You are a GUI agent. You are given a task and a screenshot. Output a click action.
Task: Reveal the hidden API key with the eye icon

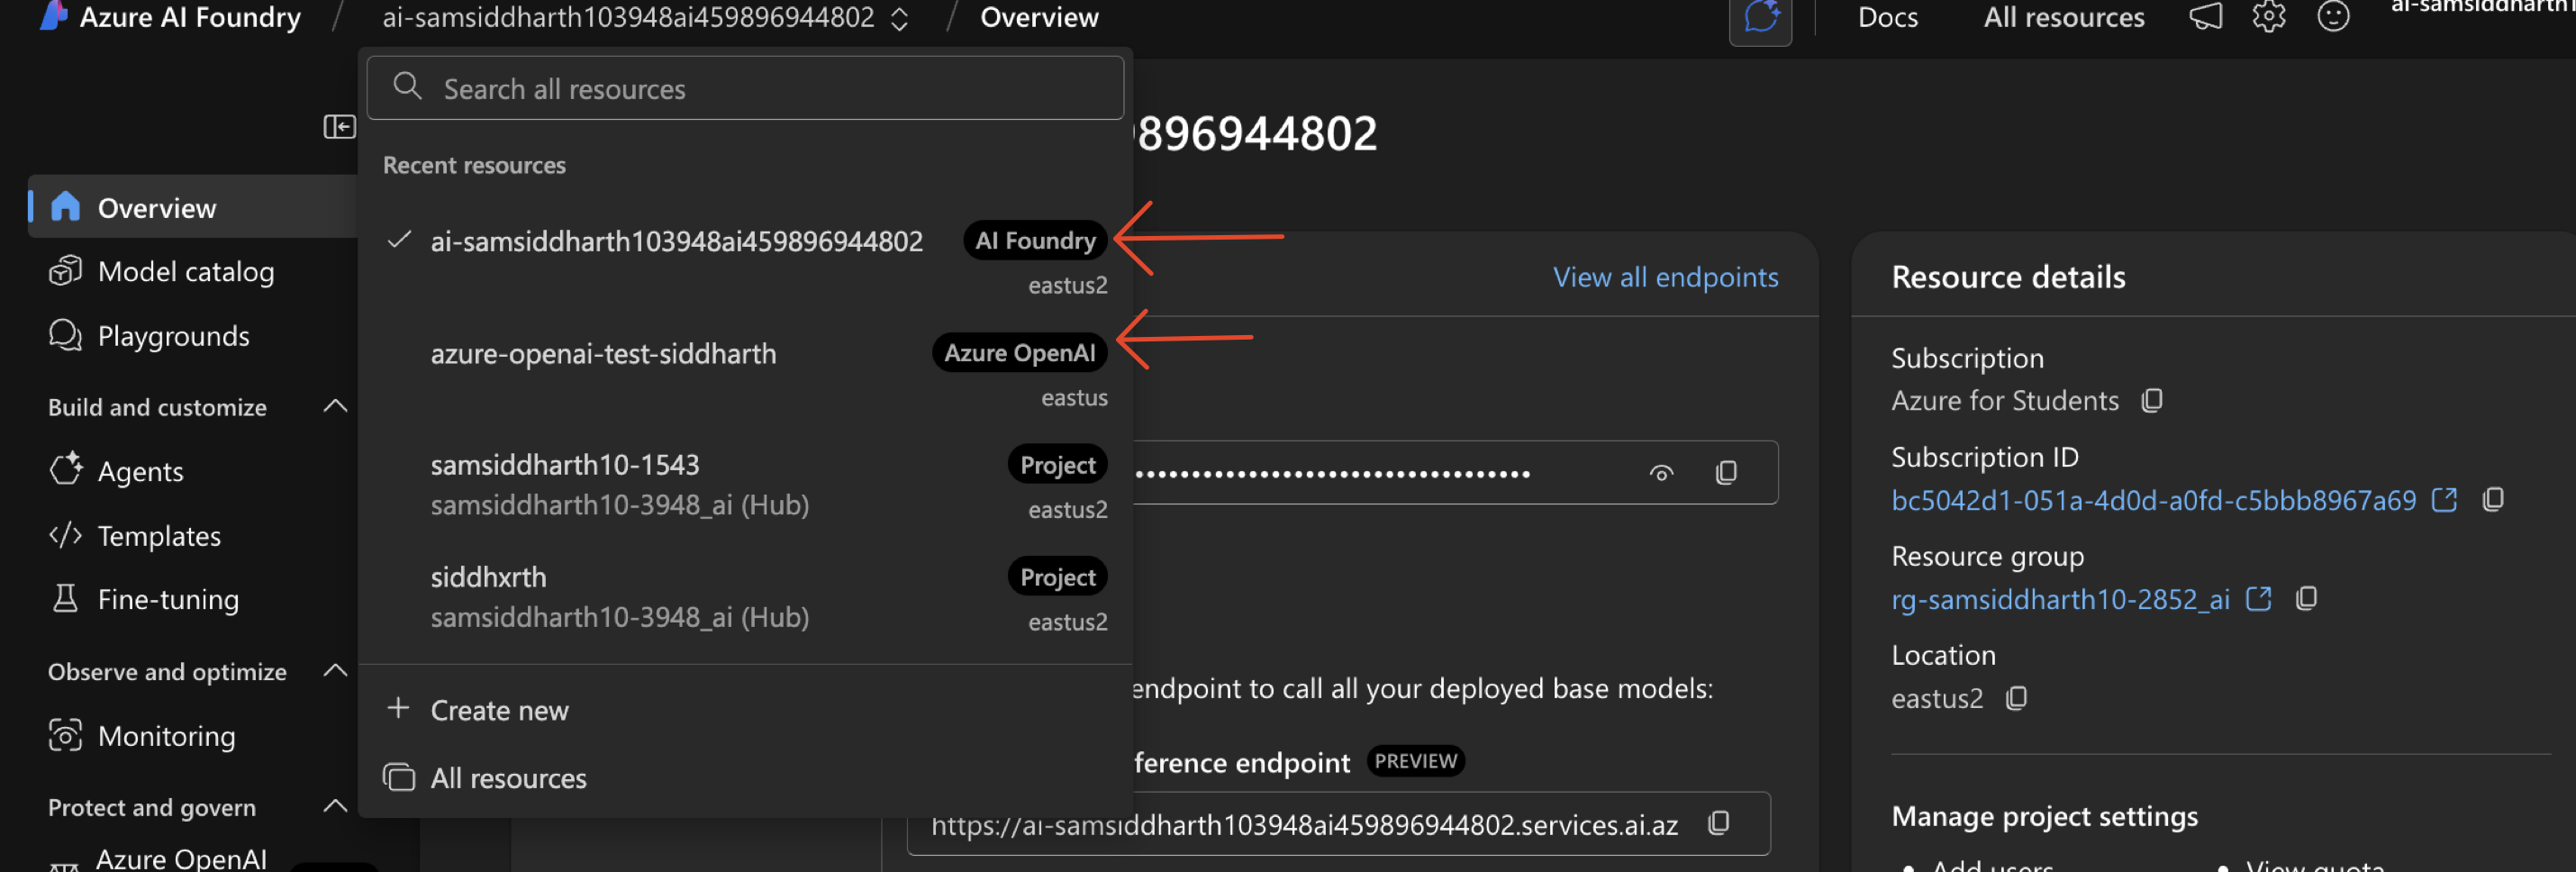pos(1662,472)
